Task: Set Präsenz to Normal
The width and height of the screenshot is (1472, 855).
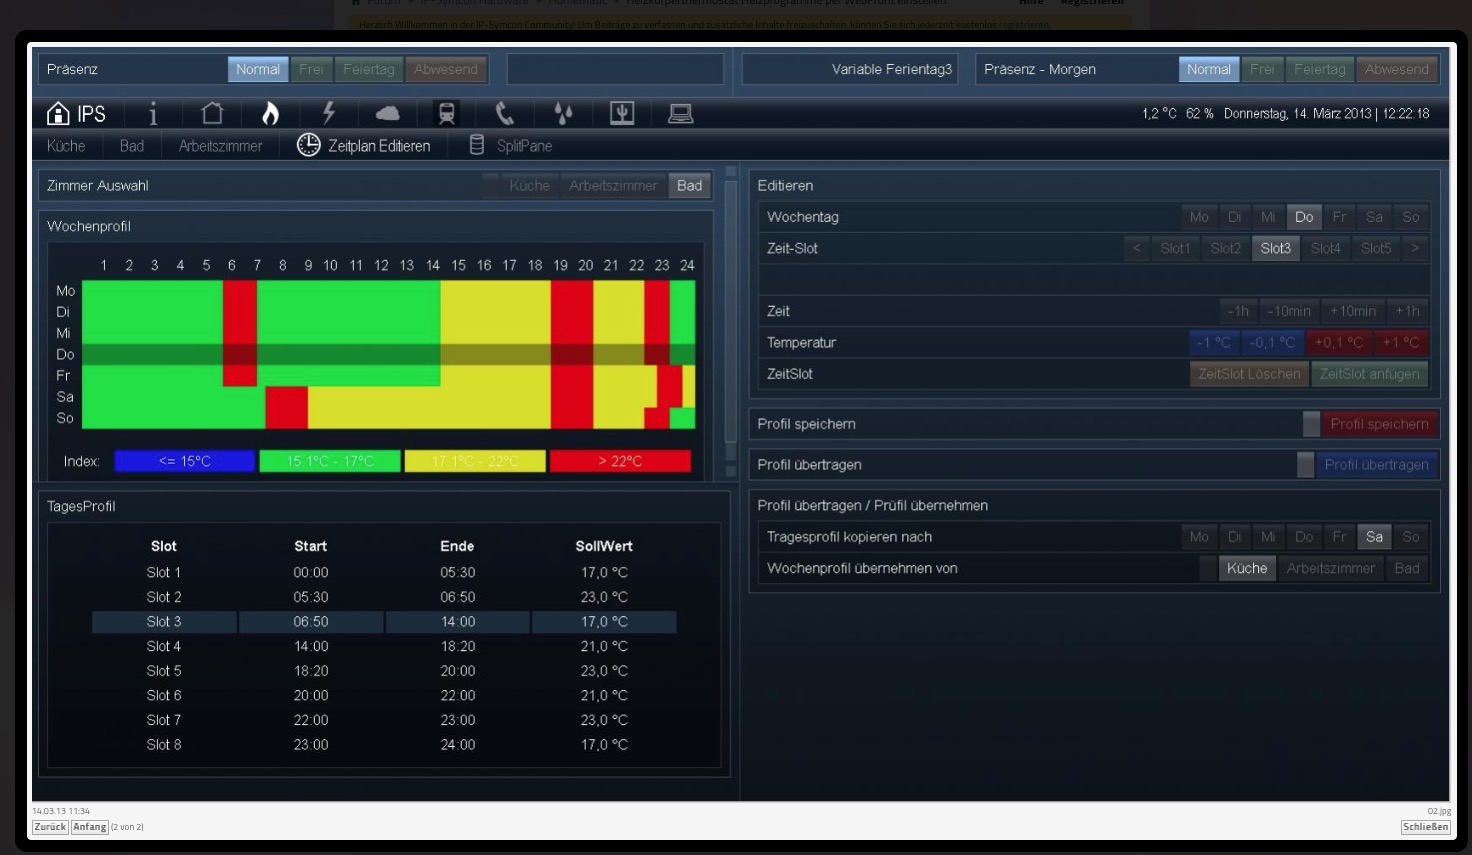Action: [x=258, y=69]
